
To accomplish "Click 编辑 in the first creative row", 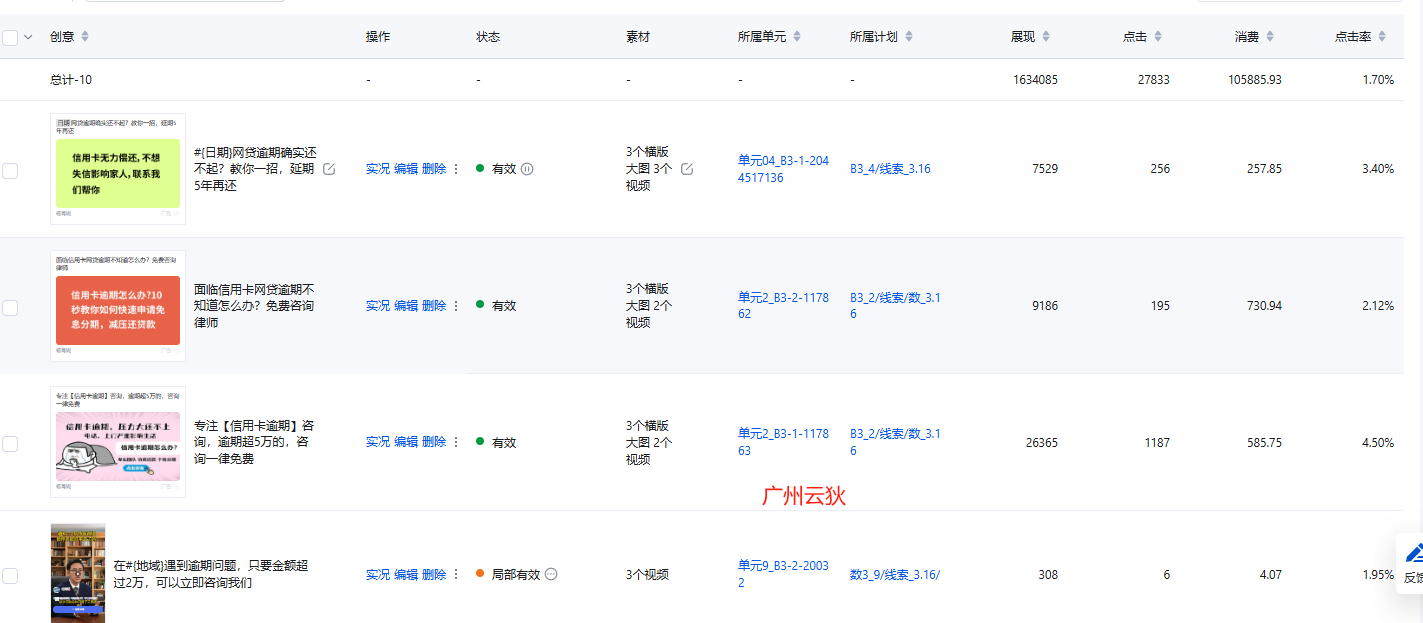I will (406, 169).
